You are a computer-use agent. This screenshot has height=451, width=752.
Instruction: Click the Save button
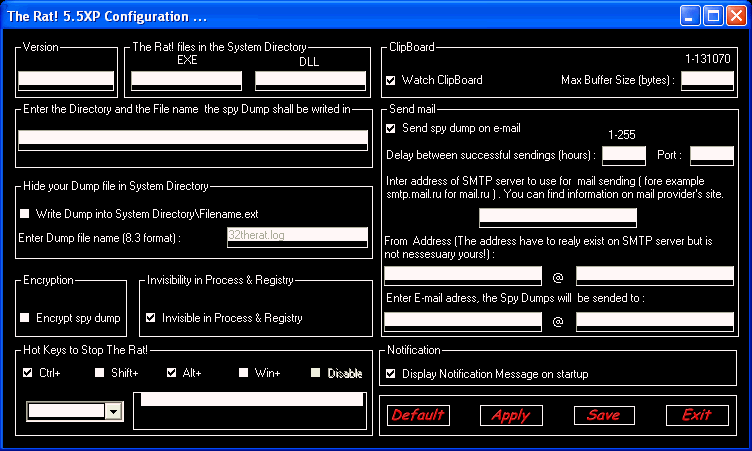tap(604, 415)
